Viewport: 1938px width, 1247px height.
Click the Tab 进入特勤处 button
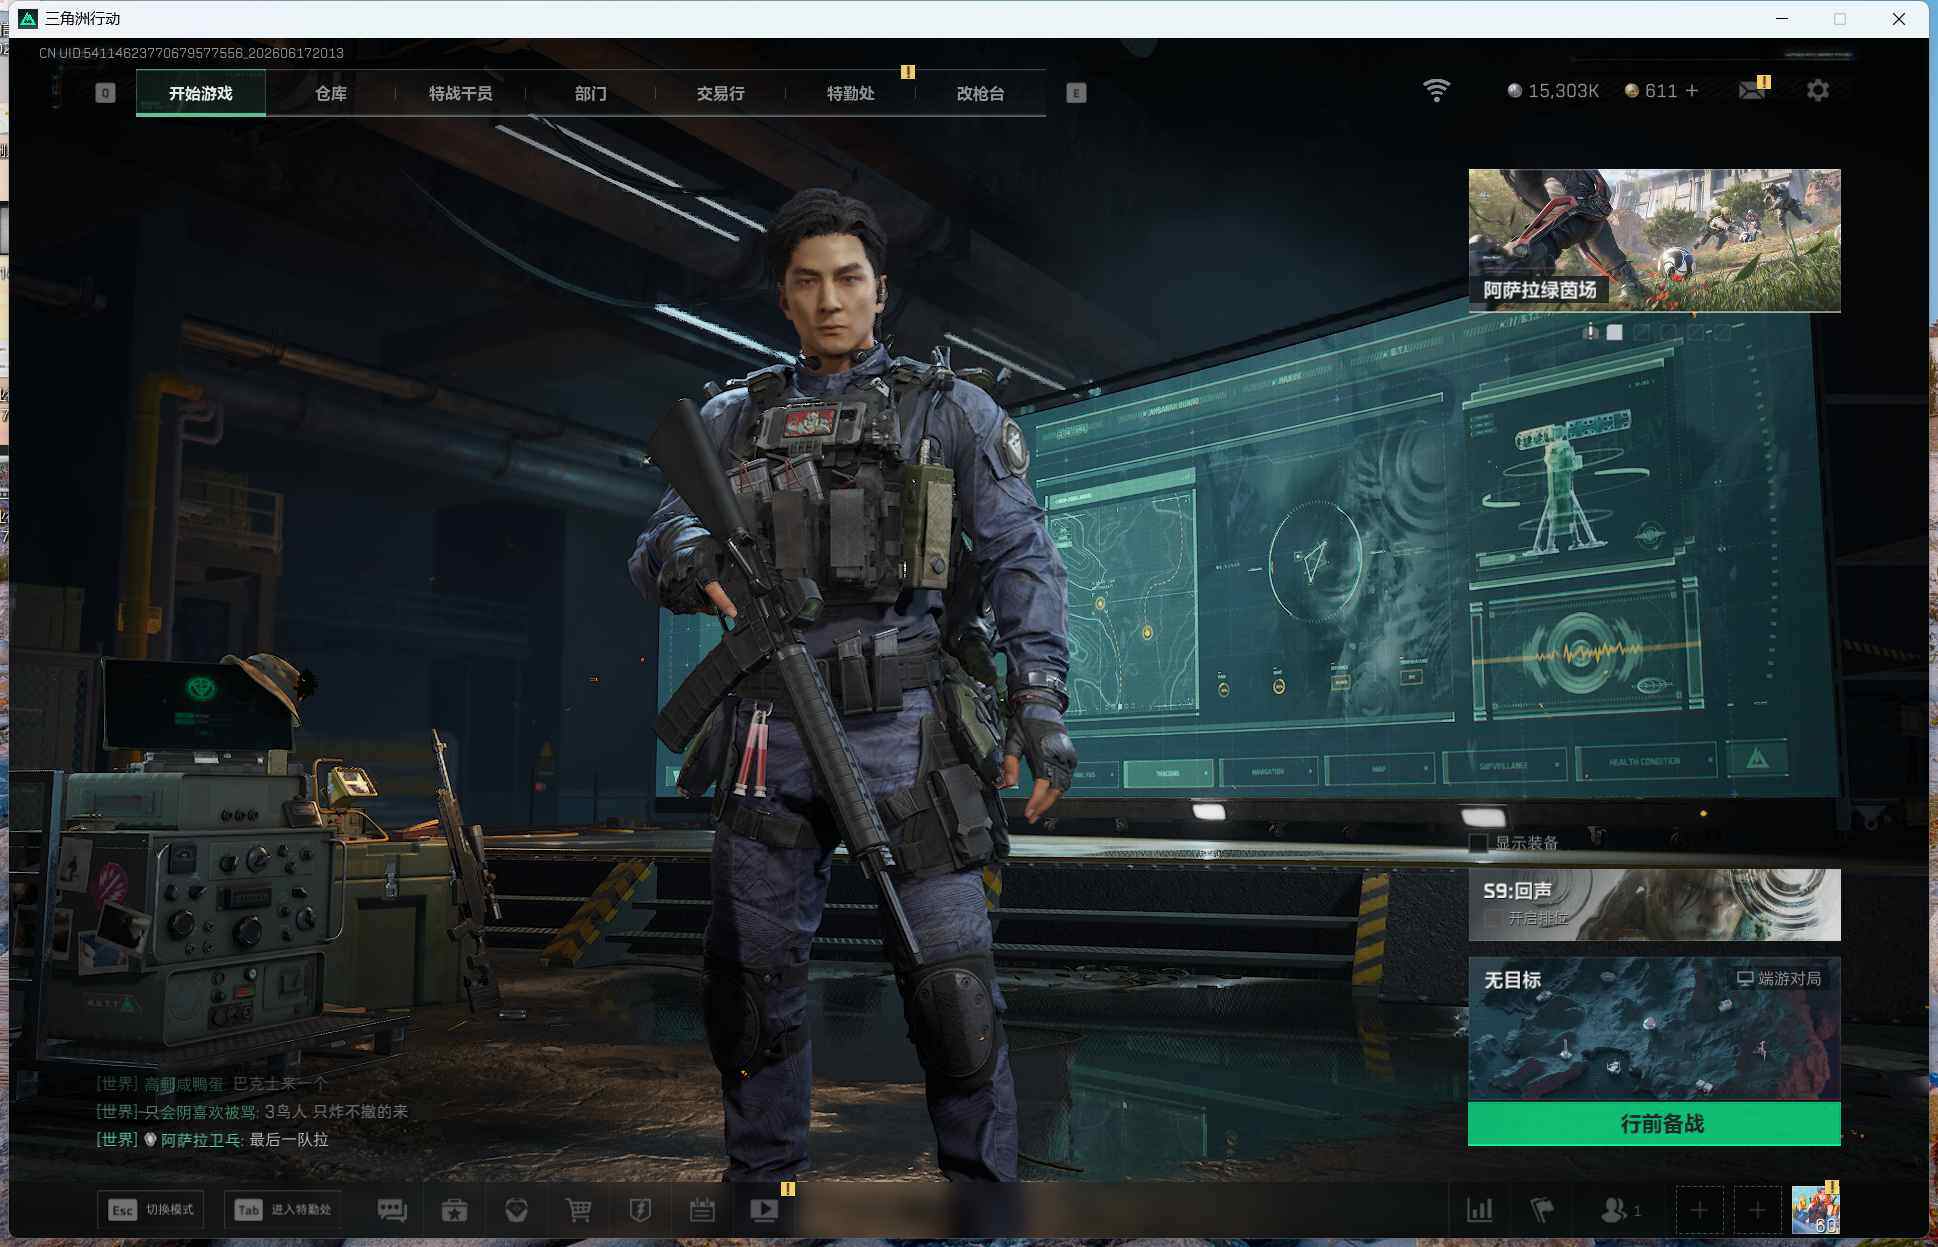point(283,1210)
